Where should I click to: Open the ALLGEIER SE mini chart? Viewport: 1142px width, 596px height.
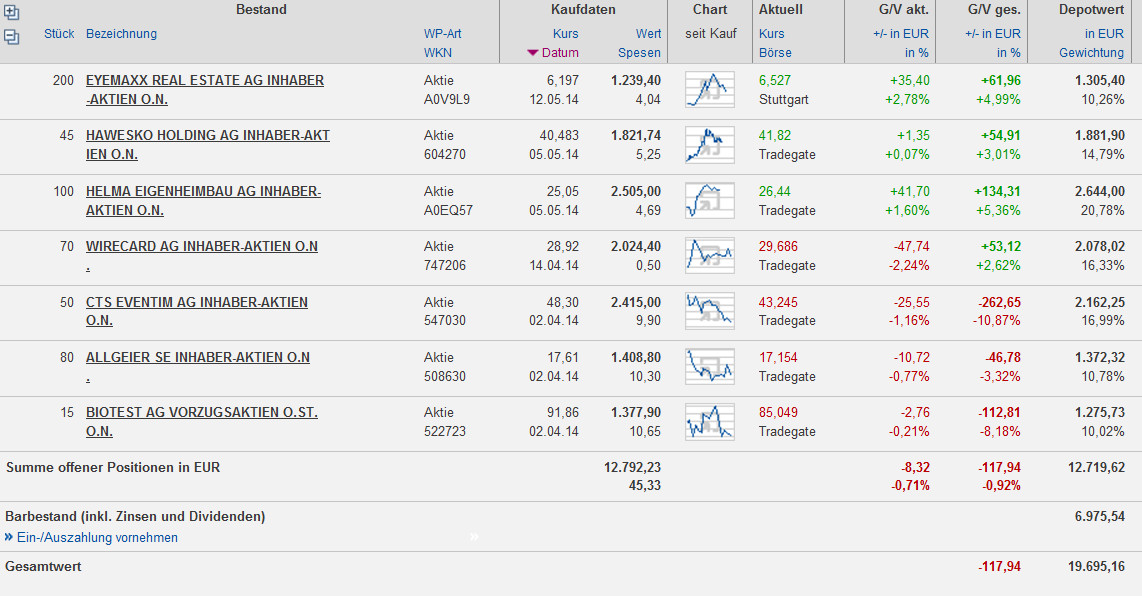tap(710, 366)
